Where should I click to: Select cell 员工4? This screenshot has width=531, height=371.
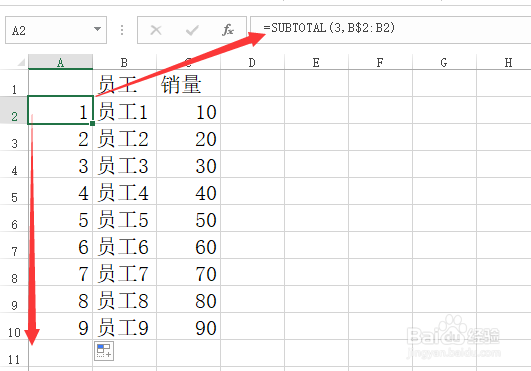click(124, 191)
